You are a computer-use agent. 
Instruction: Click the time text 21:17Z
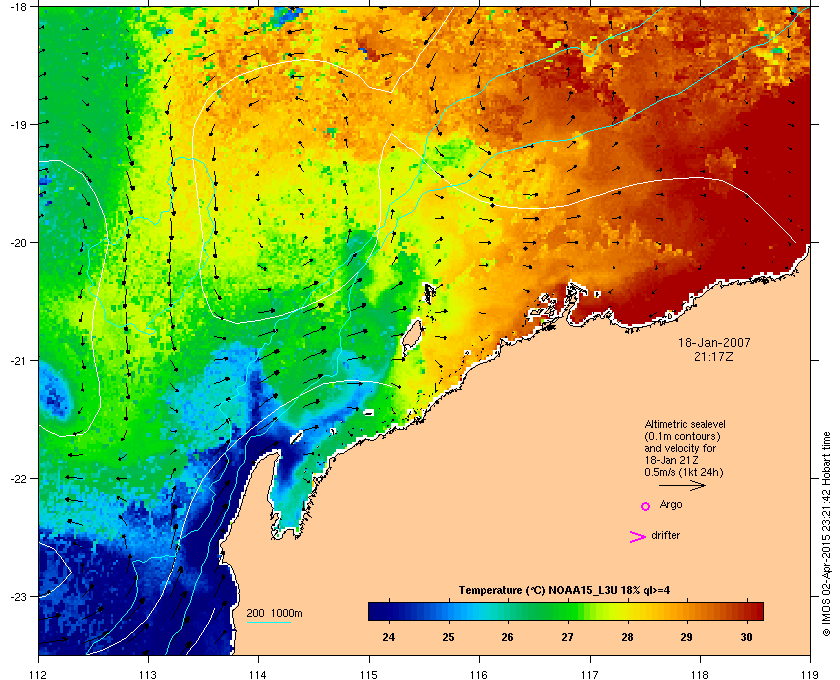click(714, 356)
